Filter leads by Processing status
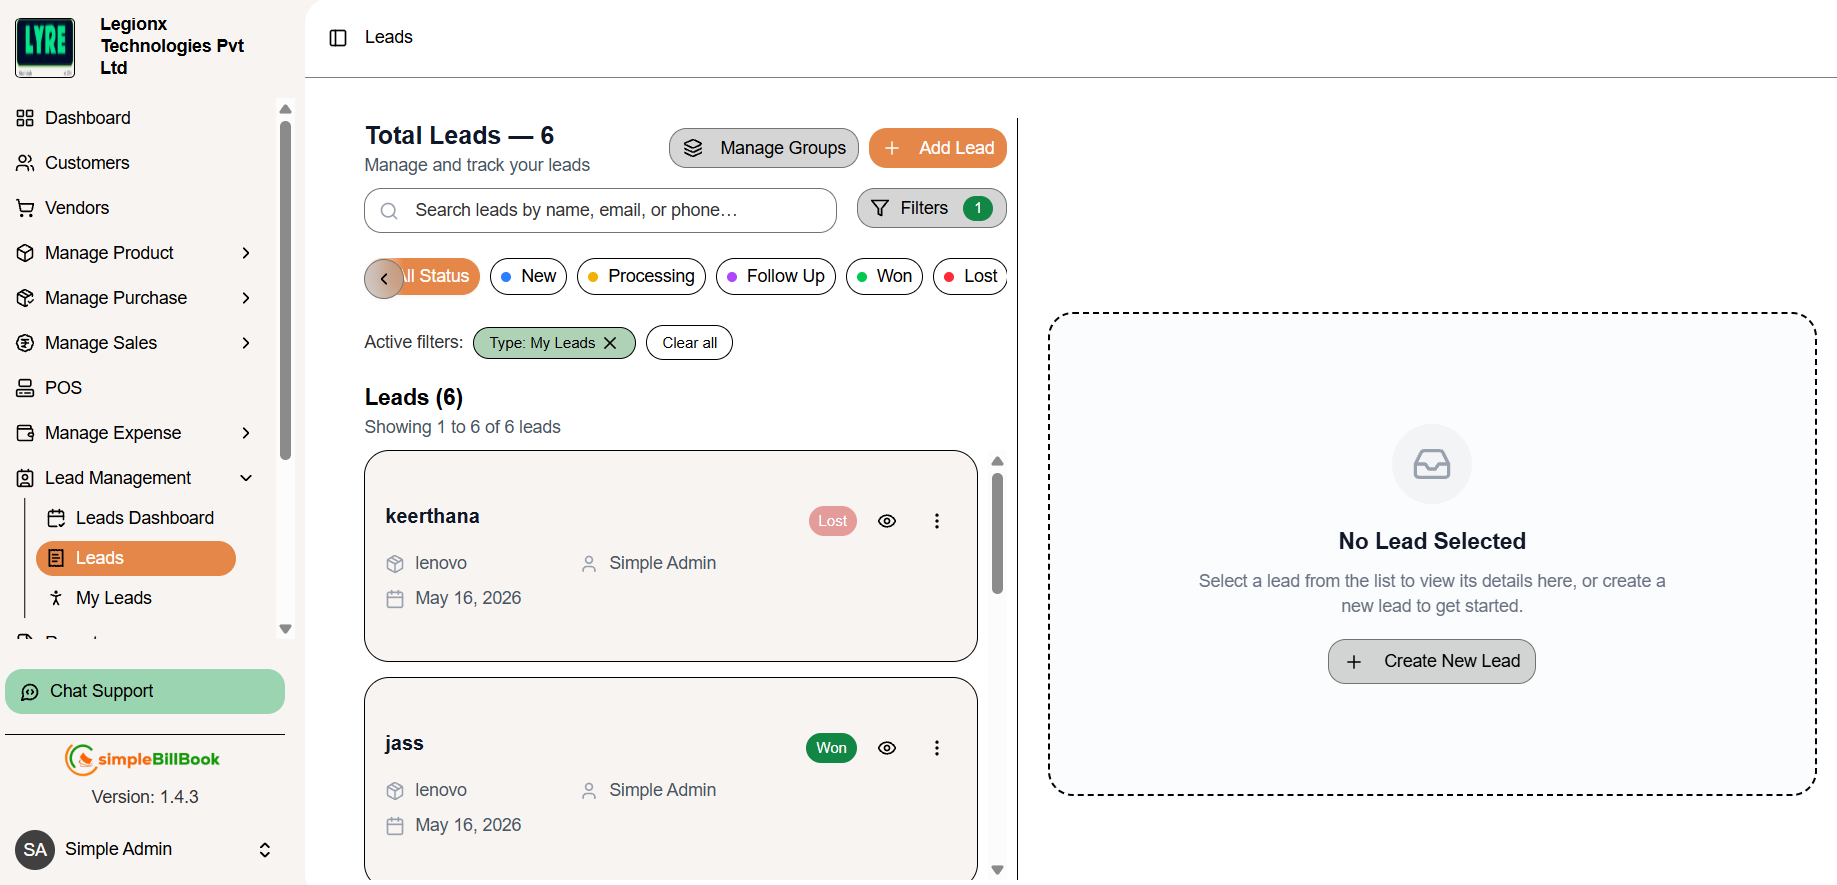 click(x=641, y=276)
